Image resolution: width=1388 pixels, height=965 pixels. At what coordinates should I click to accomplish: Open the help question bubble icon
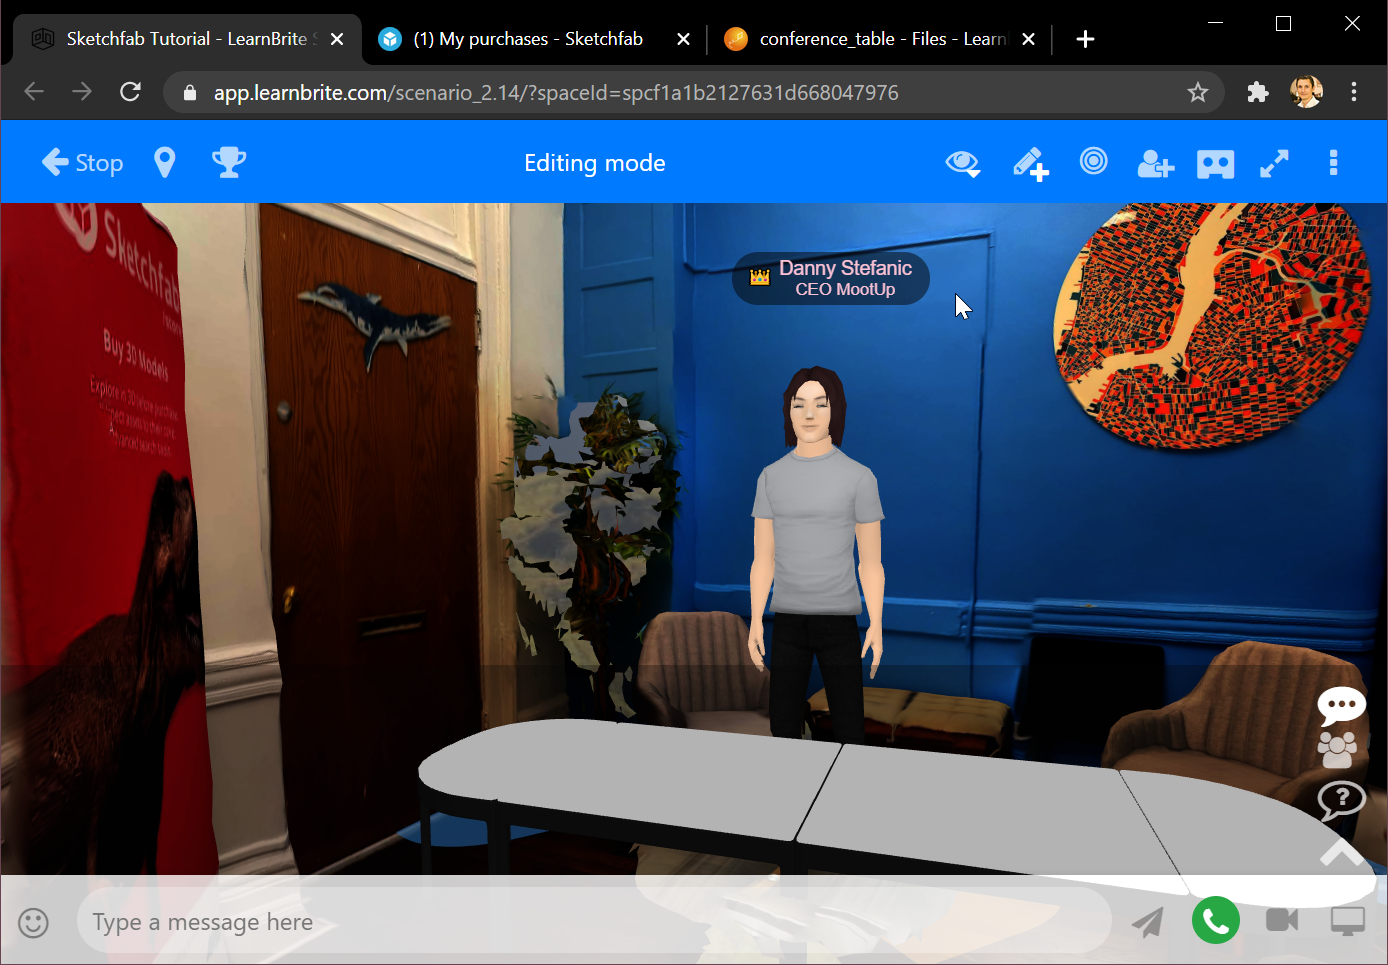tap(1341, 800)
